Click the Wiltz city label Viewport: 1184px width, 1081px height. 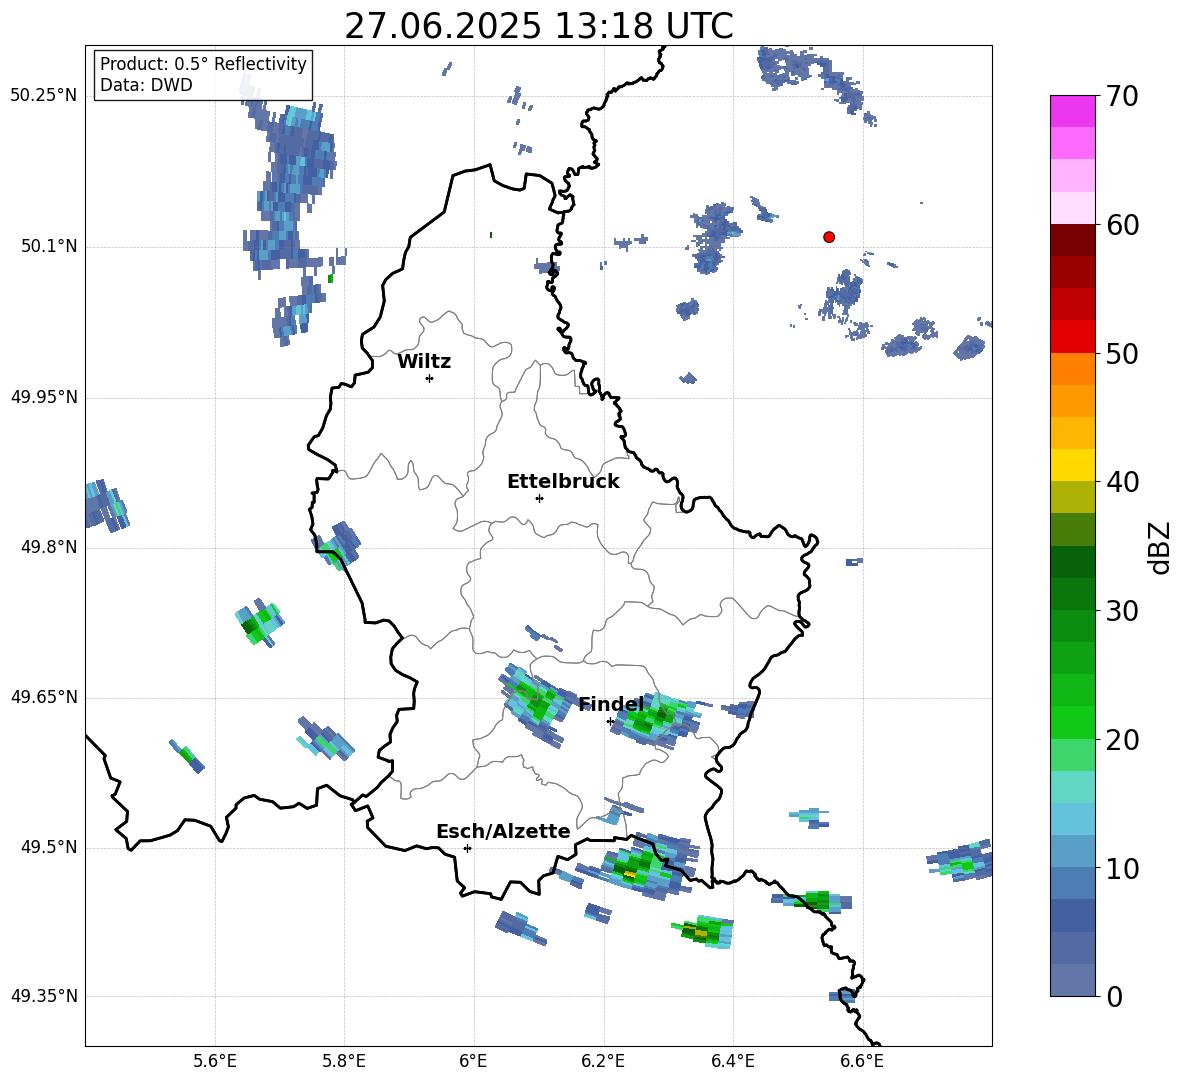point(424,361)
